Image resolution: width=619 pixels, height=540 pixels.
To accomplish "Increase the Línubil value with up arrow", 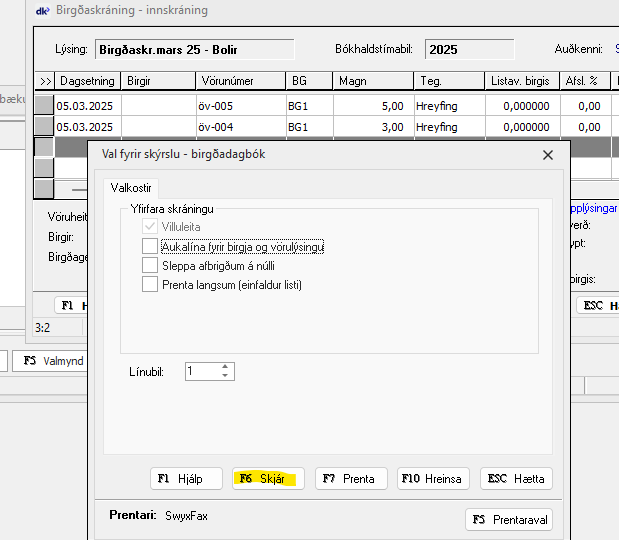I will point(226,366).
